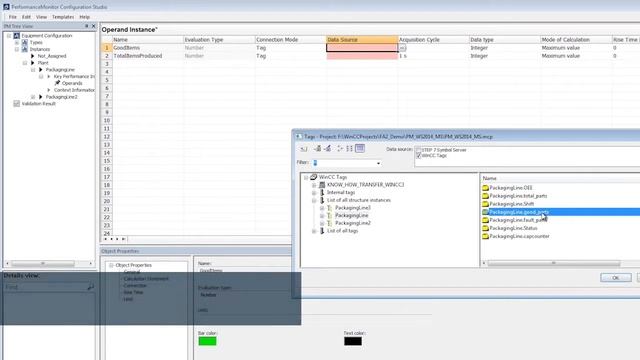Open the Filter dropdown in Tags dialog

[x=378, y=163]
